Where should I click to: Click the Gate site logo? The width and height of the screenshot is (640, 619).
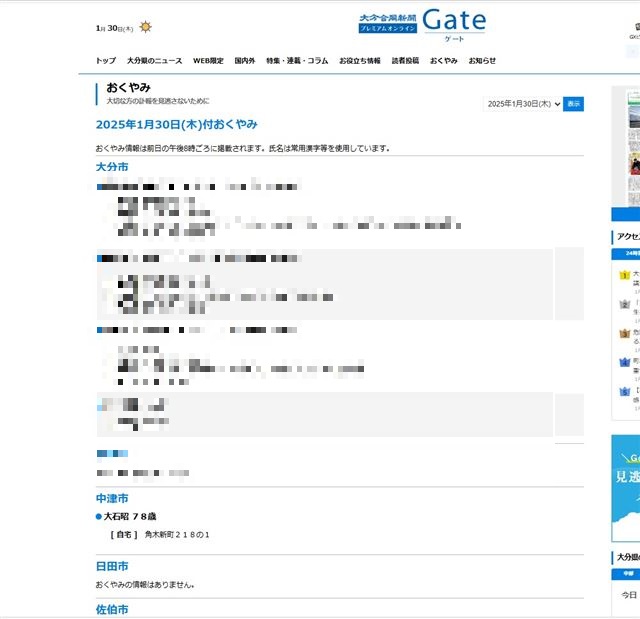point(422,25)
